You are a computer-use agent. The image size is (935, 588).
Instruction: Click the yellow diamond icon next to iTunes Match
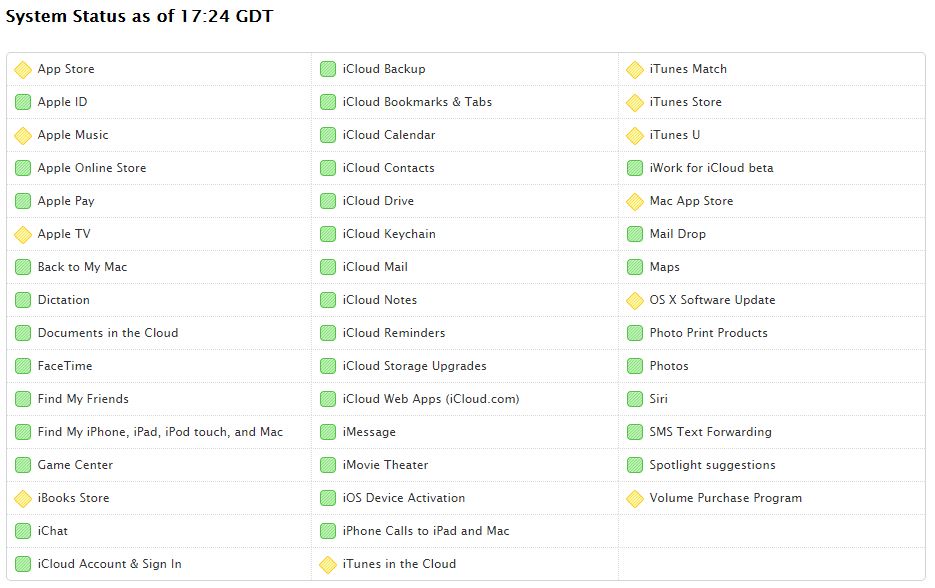click(635, 70)
